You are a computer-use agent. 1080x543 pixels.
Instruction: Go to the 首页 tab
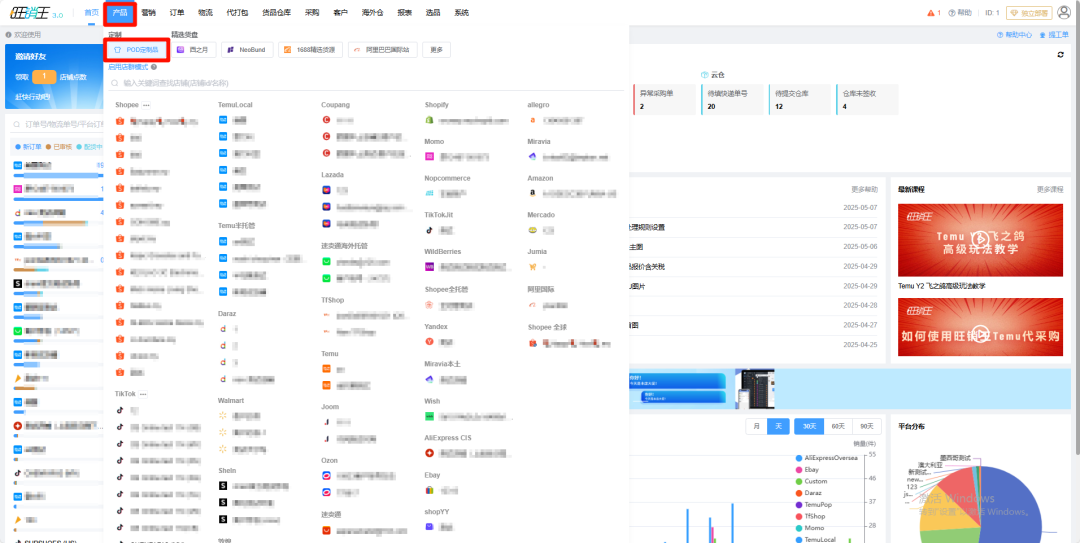pos(91,12)
